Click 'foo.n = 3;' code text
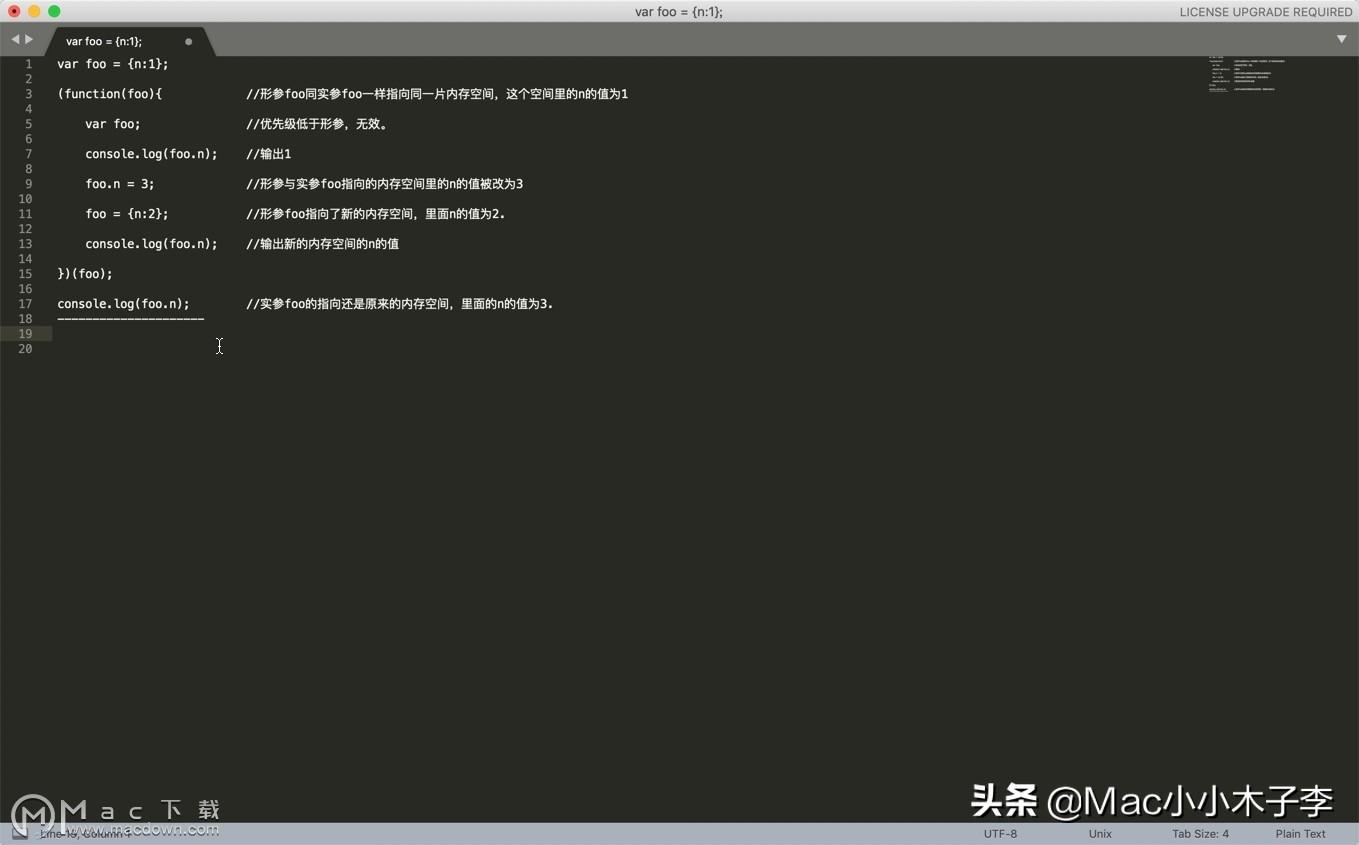1359x845 pixels. 120,184
